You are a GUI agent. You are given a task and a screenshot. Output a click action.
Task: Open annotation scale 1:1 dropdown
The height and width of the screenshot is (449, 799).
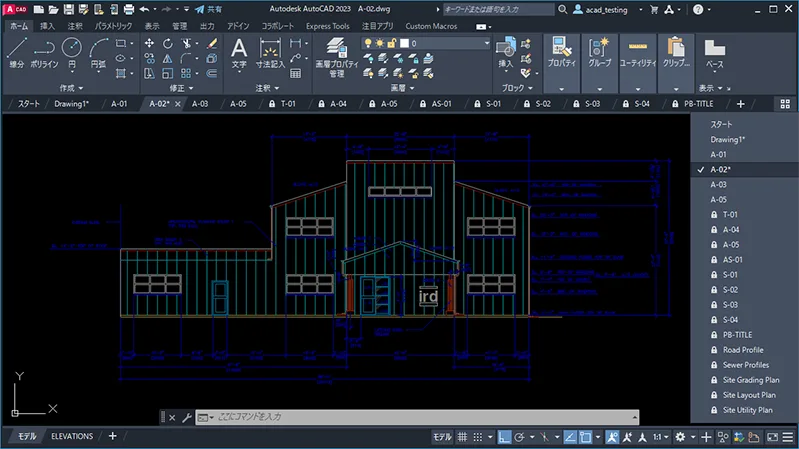pos(661,437)
